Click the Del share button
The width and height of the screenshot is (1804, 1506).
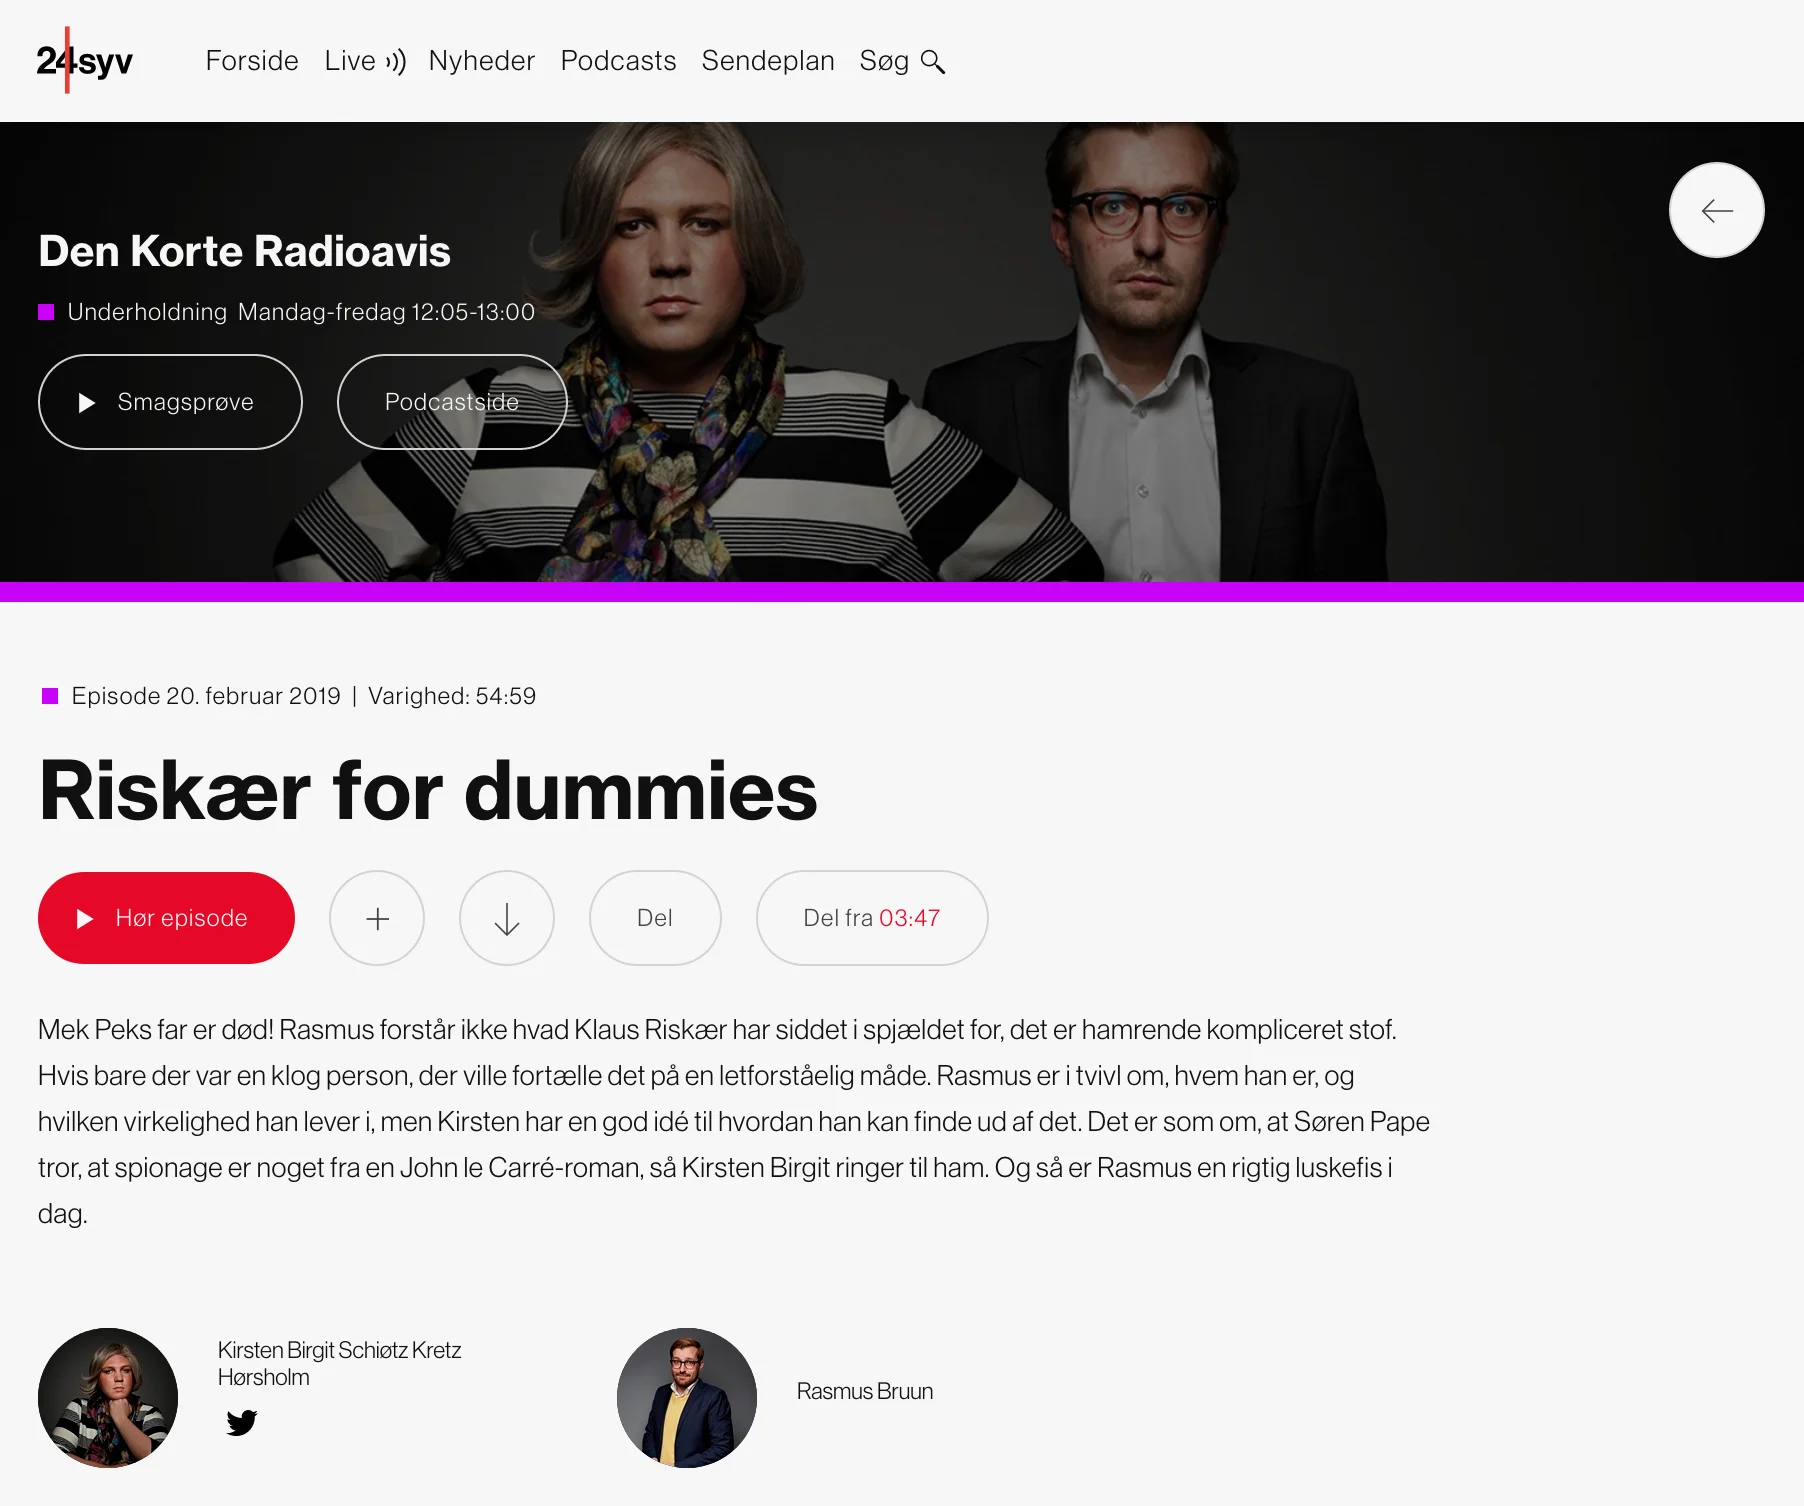(x=655, y=918)
